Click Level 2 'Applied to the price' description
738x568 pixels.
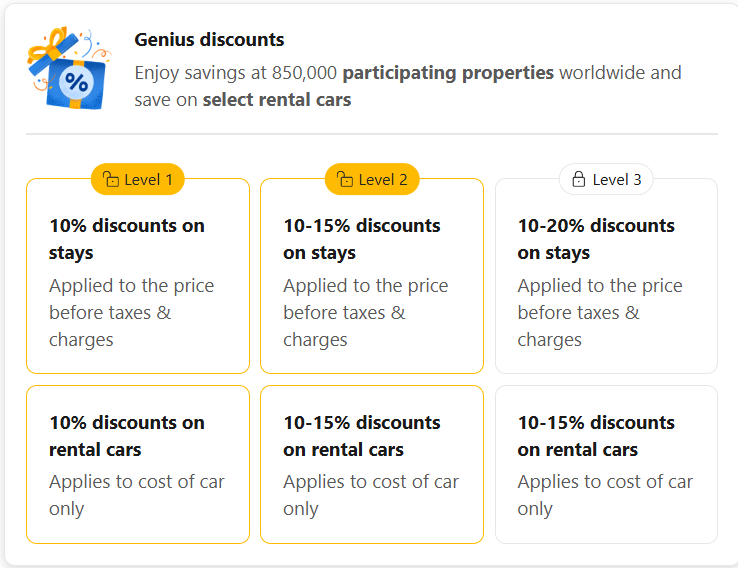pos(365,312)
